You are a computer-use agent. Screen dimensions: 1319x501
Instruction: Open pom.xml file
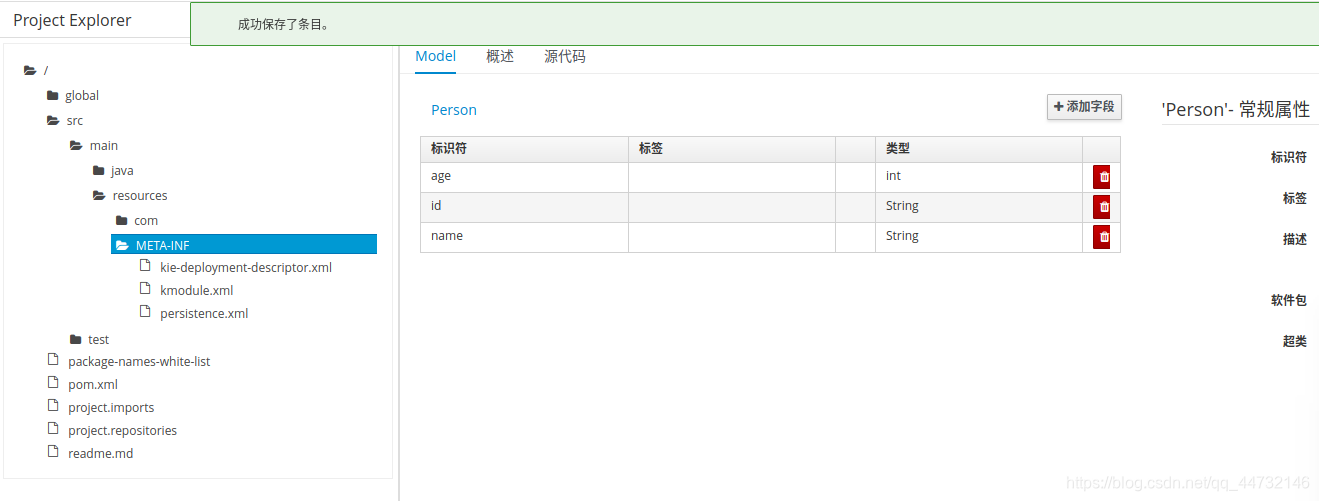tap(93, 385)
